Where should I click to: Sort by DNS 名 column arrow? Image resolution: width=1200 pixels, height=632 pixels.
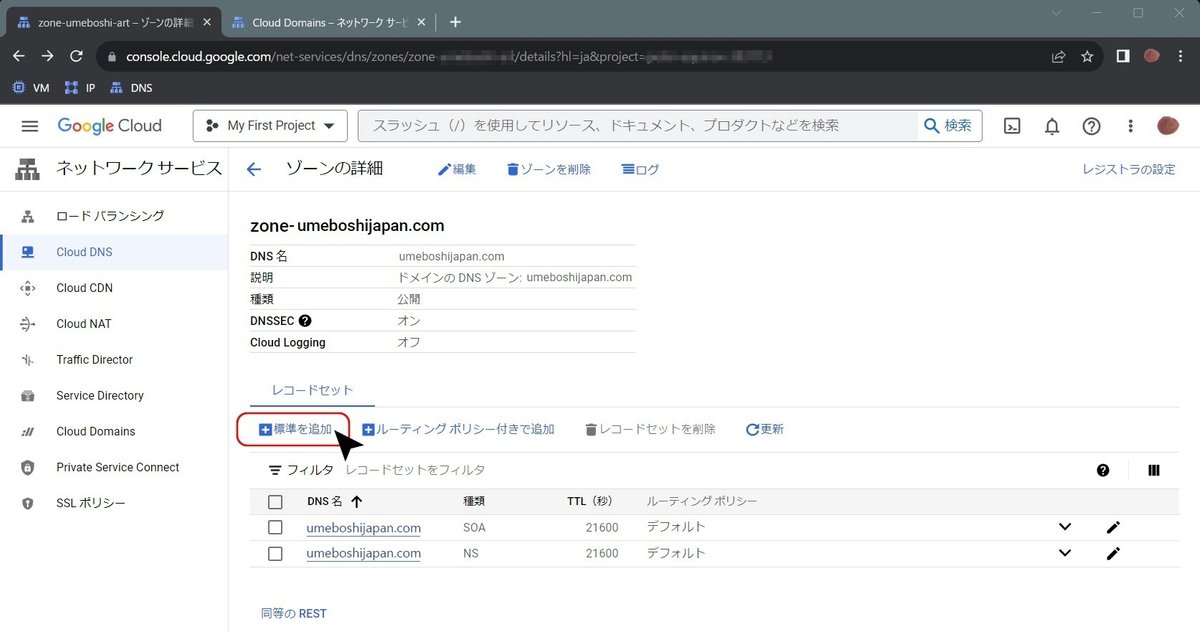356,502
